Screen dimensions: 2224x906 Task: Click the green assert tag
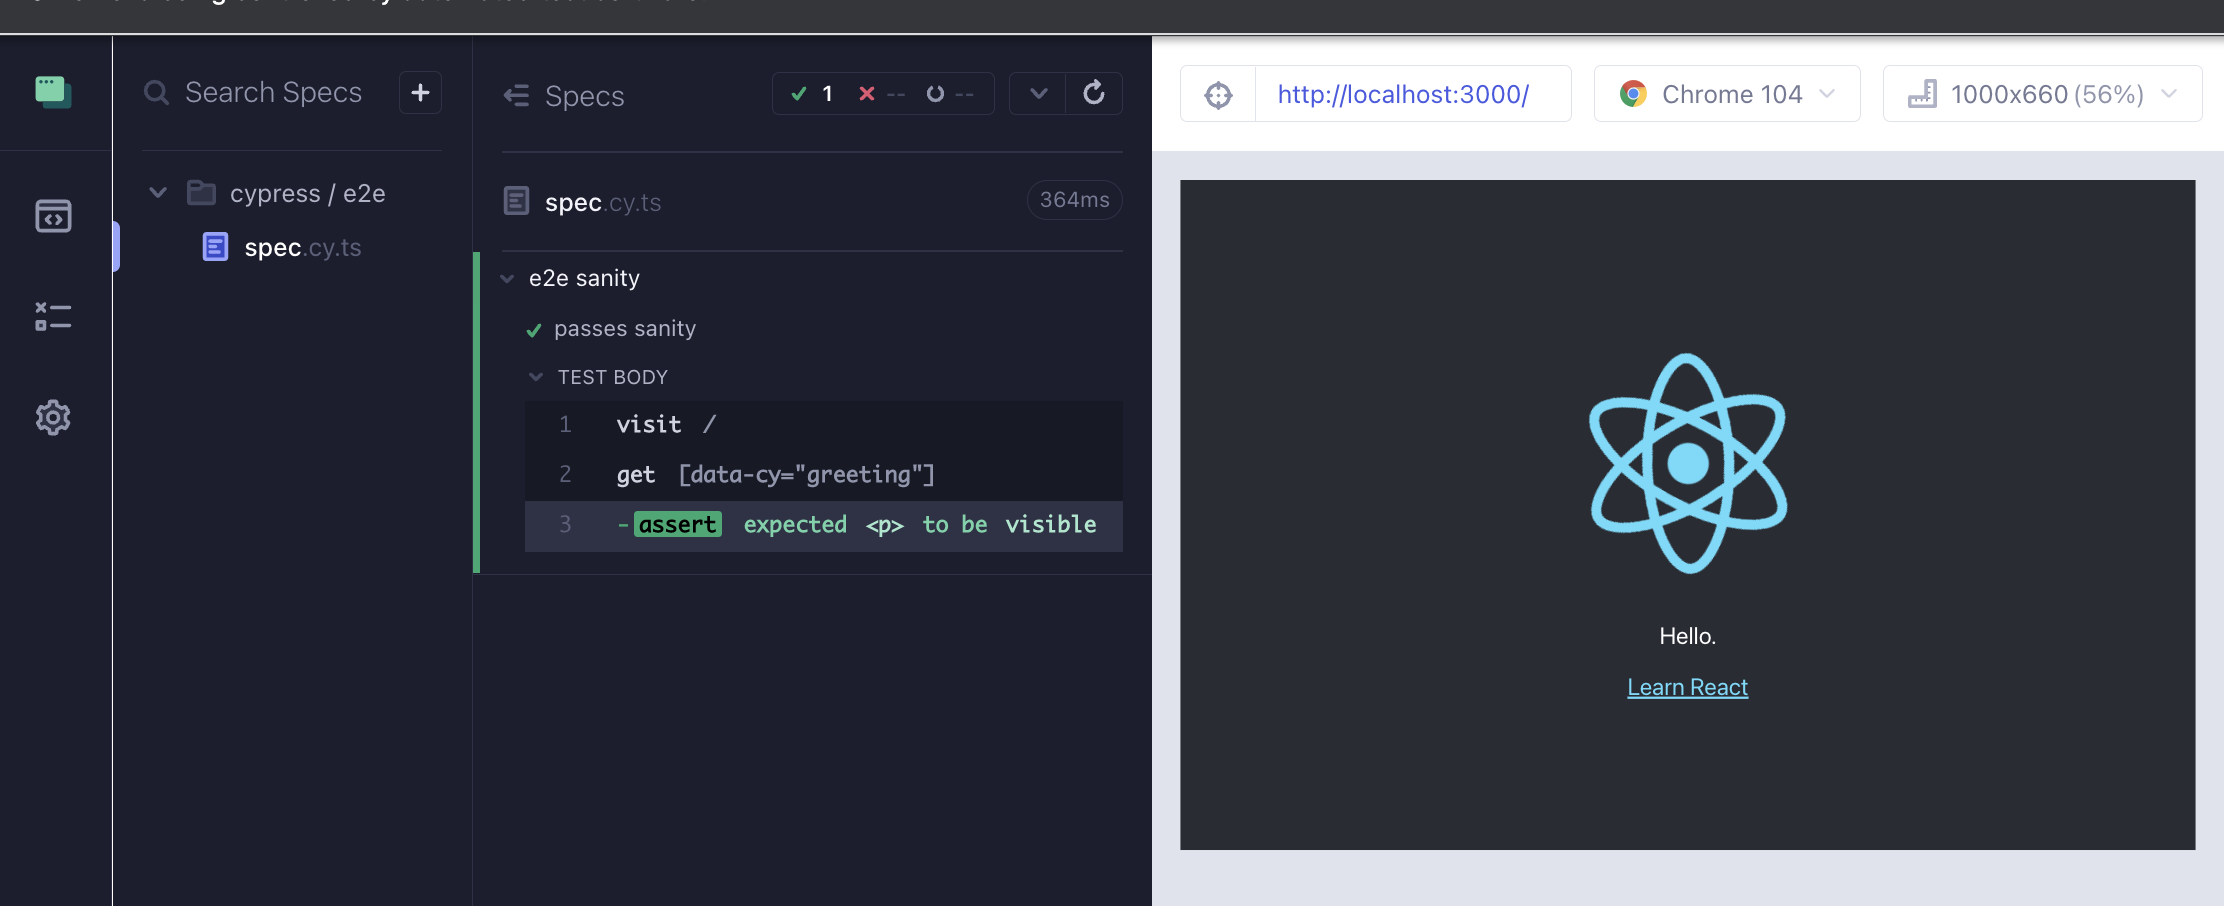[x=677, y=525]
